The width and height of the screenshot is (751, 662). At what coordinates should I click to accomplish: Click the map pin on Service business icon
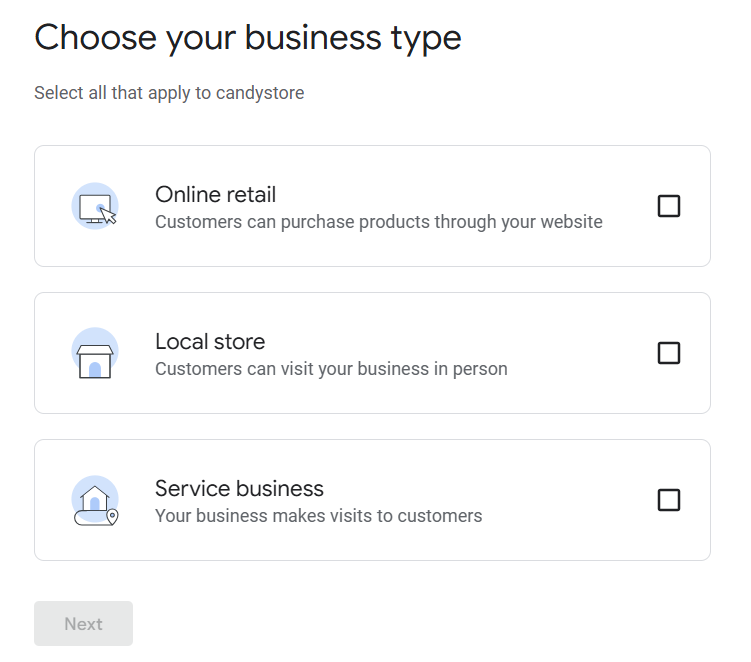112,516
